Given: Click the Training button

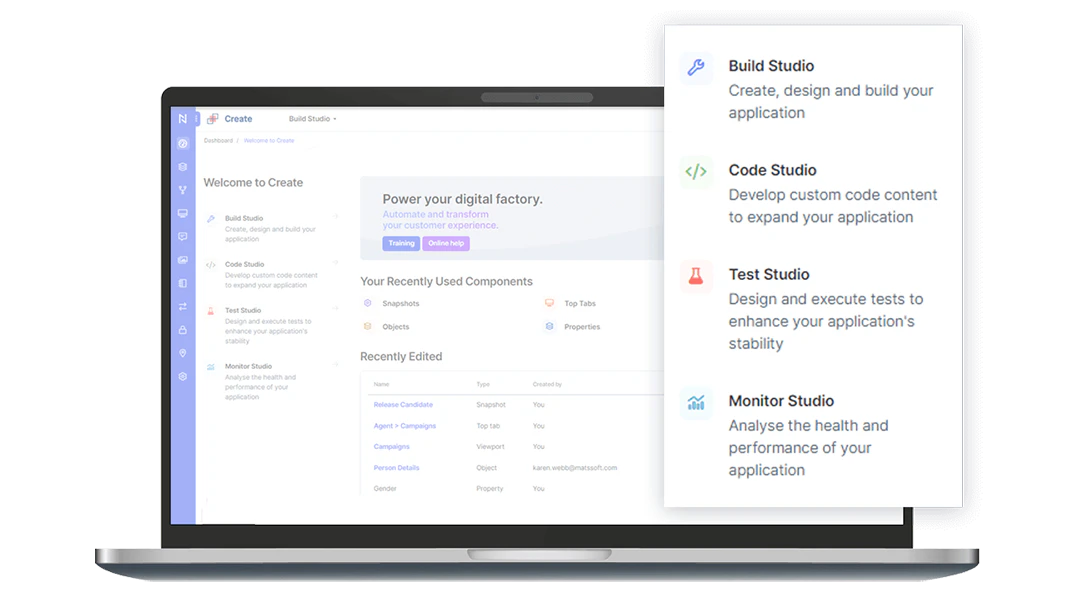Looking at the screenshot, I should pyautogui.click(x=401, y=243).
